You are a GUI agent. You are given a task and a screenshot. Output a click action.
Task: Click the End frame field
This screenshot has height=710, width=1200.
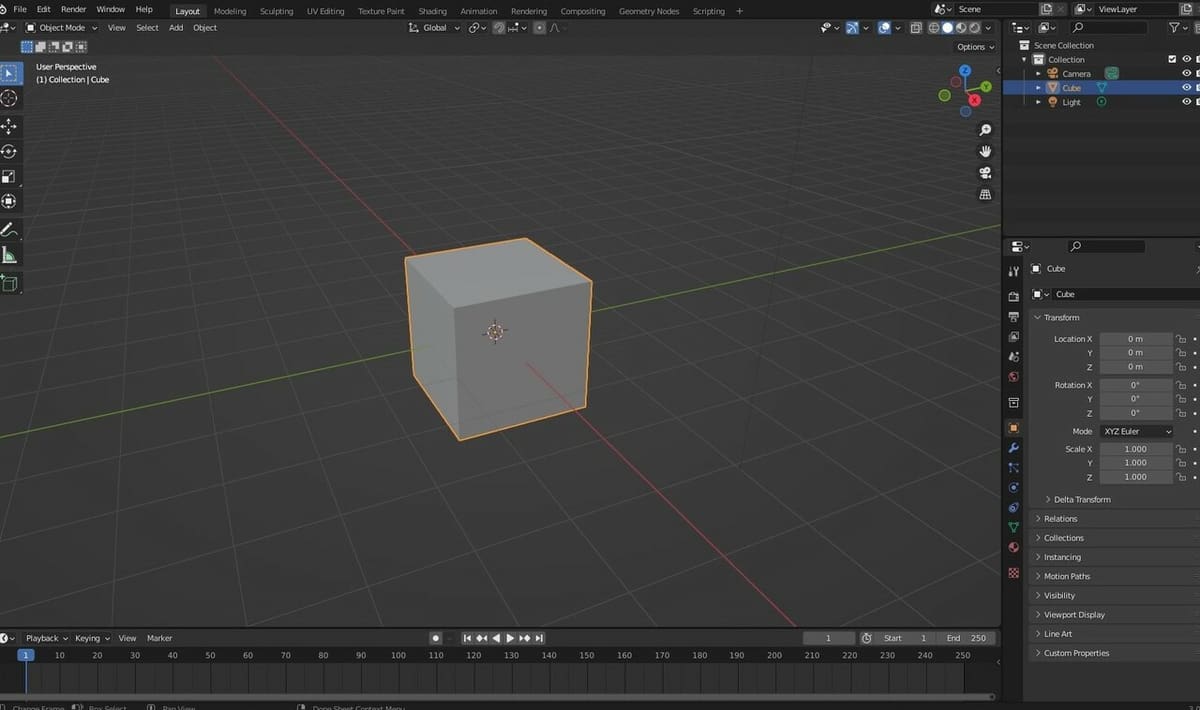point(967,638)
